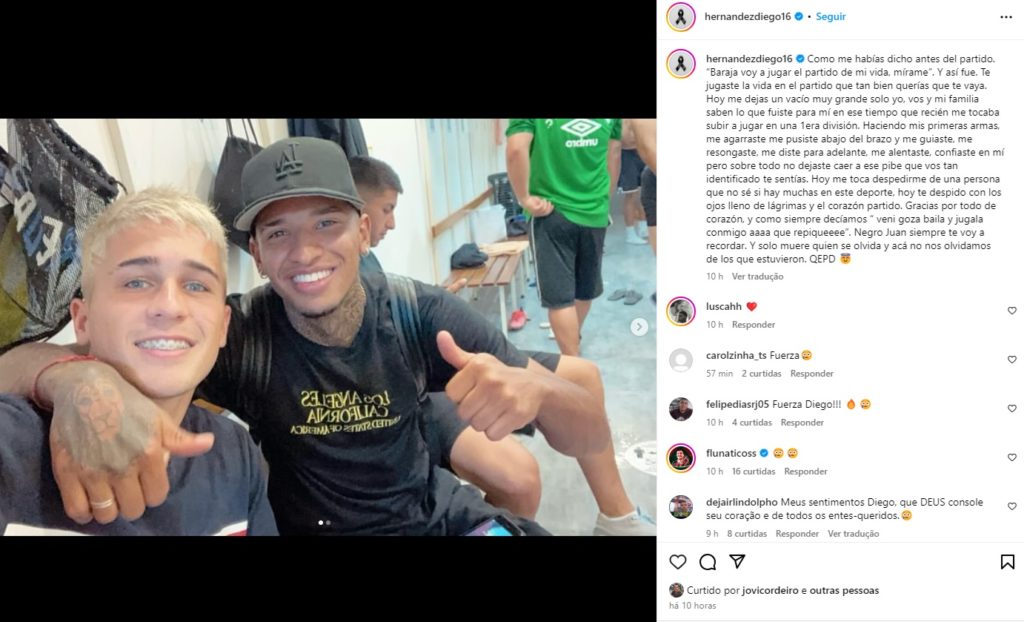Translate dejairlindolpho's comment

coord(853,534)
